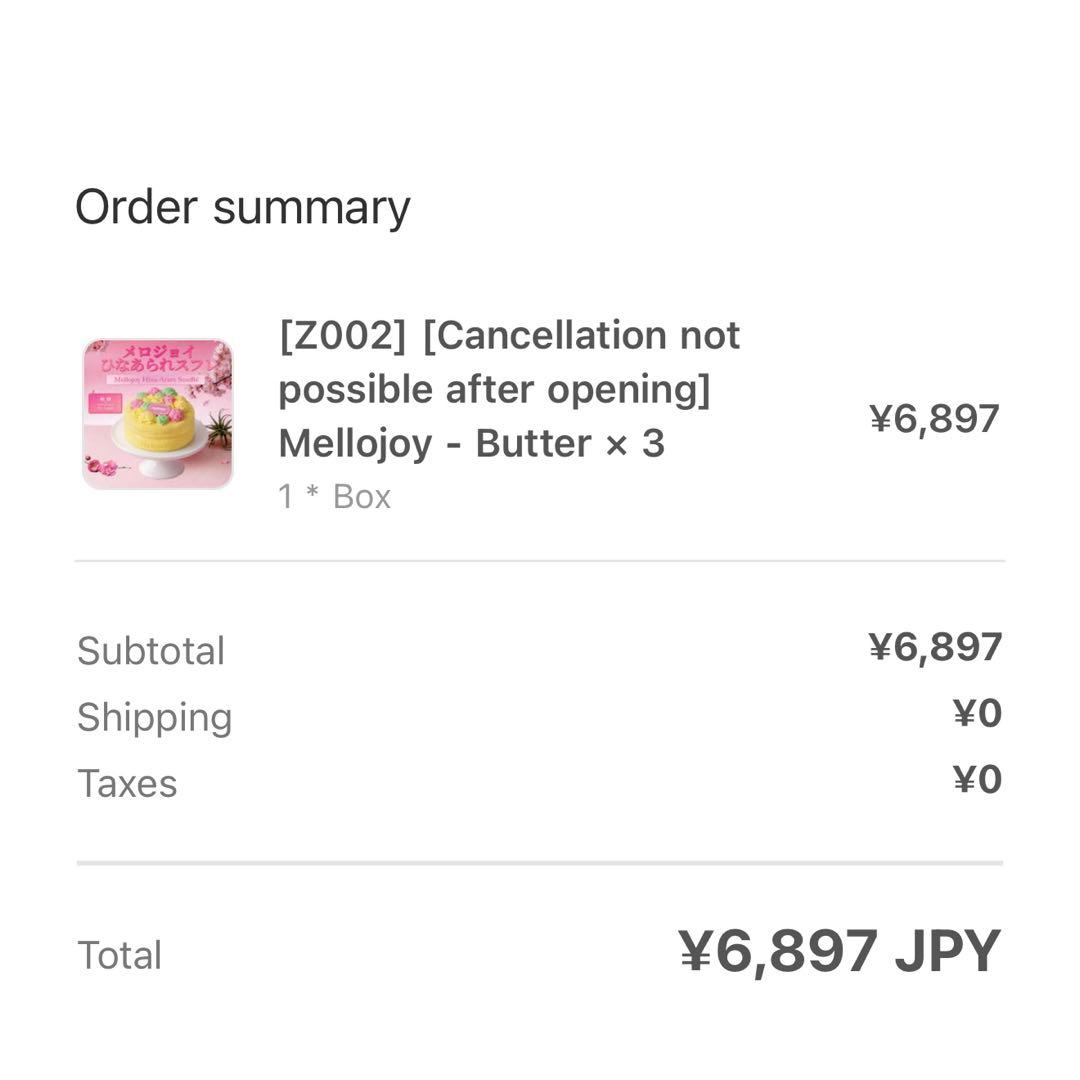Select the Shipping label
Image resolution: width=1080 pixels, height=1080 pixels.
click(x=155, y=717)
